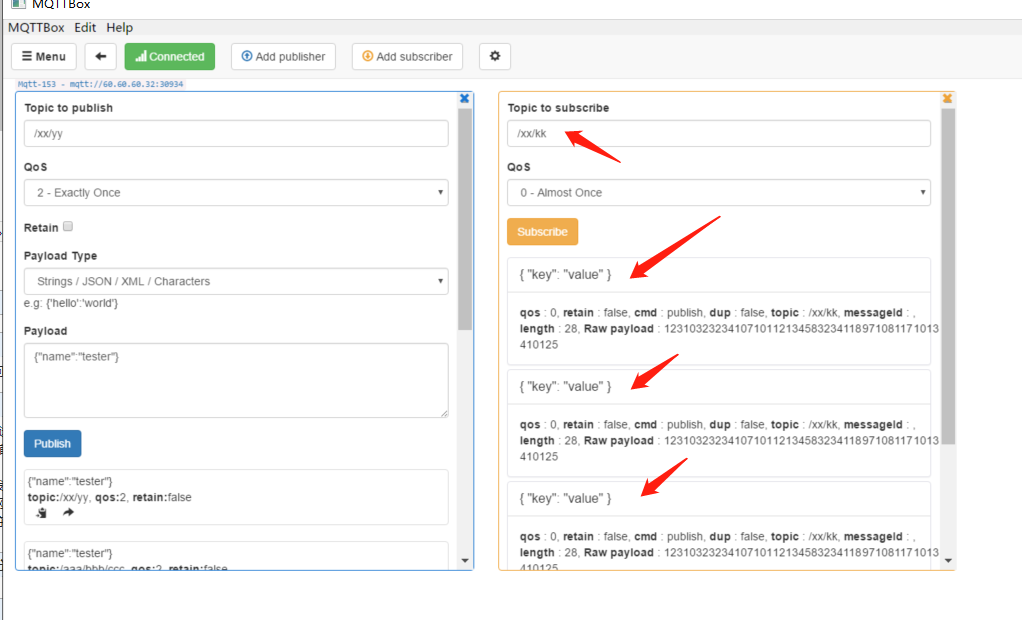Open settings with the gear icon
1022x620 pixels.
coord(495,57)
